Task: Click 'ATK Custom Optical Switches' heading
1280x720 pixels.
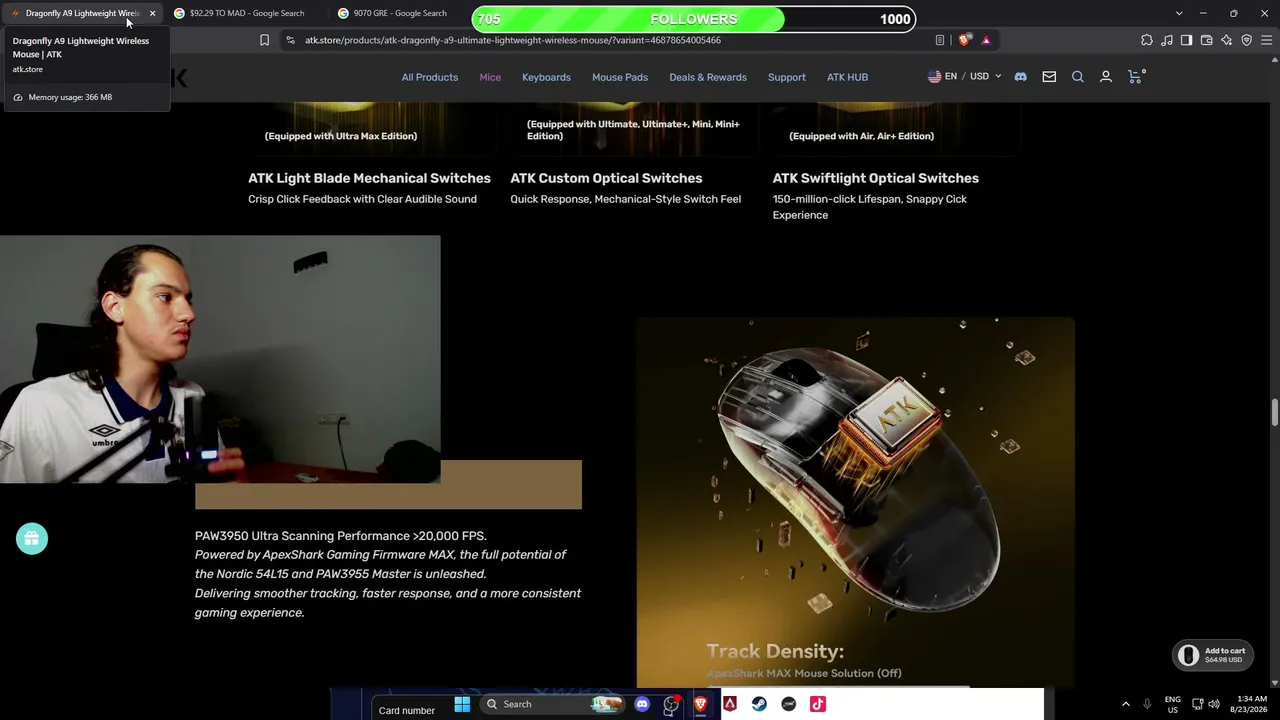Action: 606,178
